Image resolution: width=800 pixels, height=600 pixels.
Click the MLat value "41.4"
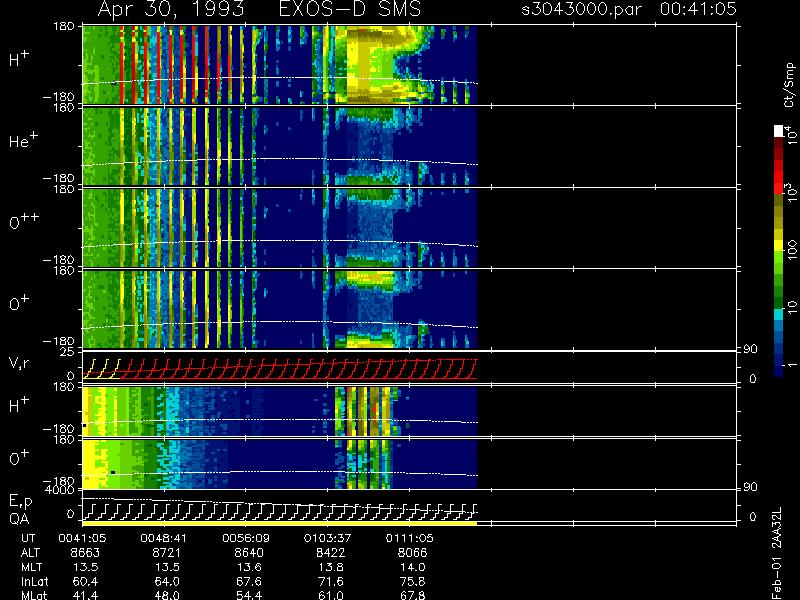pos(85,595)
